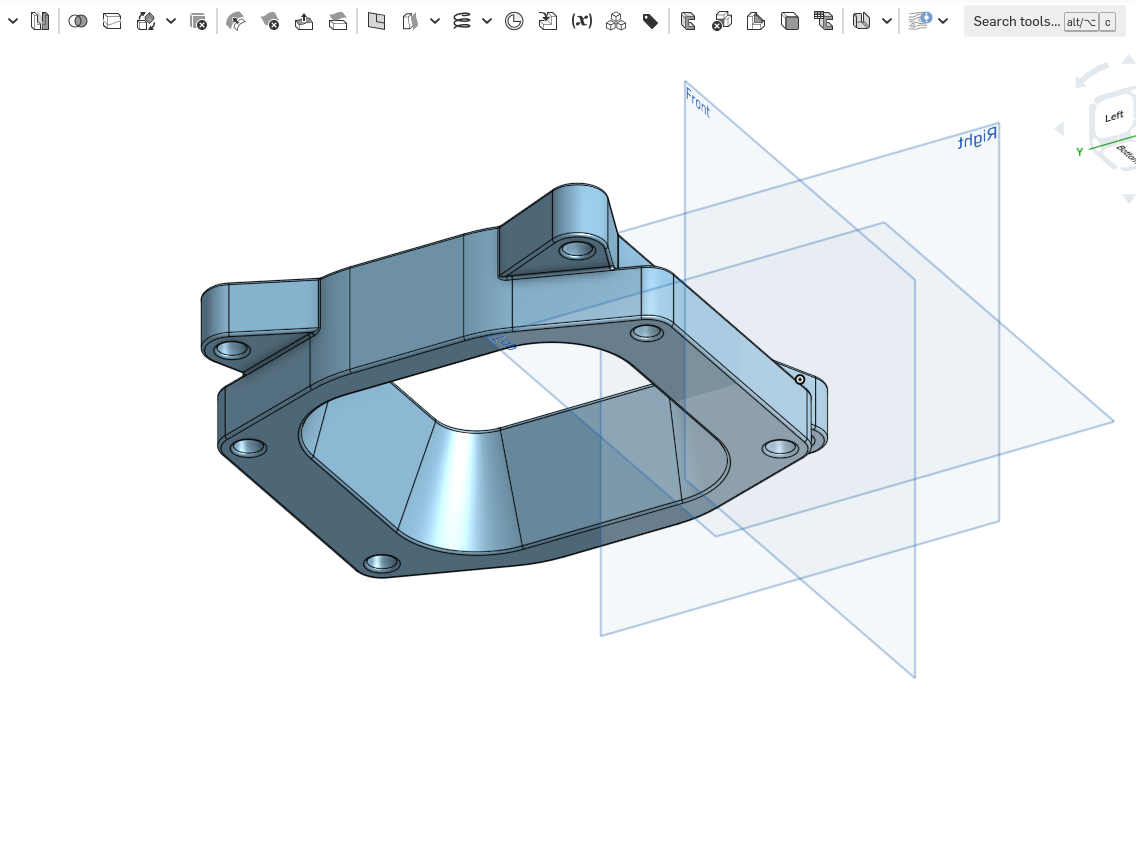Start the Sheet metal model tool
Viewport: 1136px width, 861px height.
pyautogui.click(x=688, y=21)
